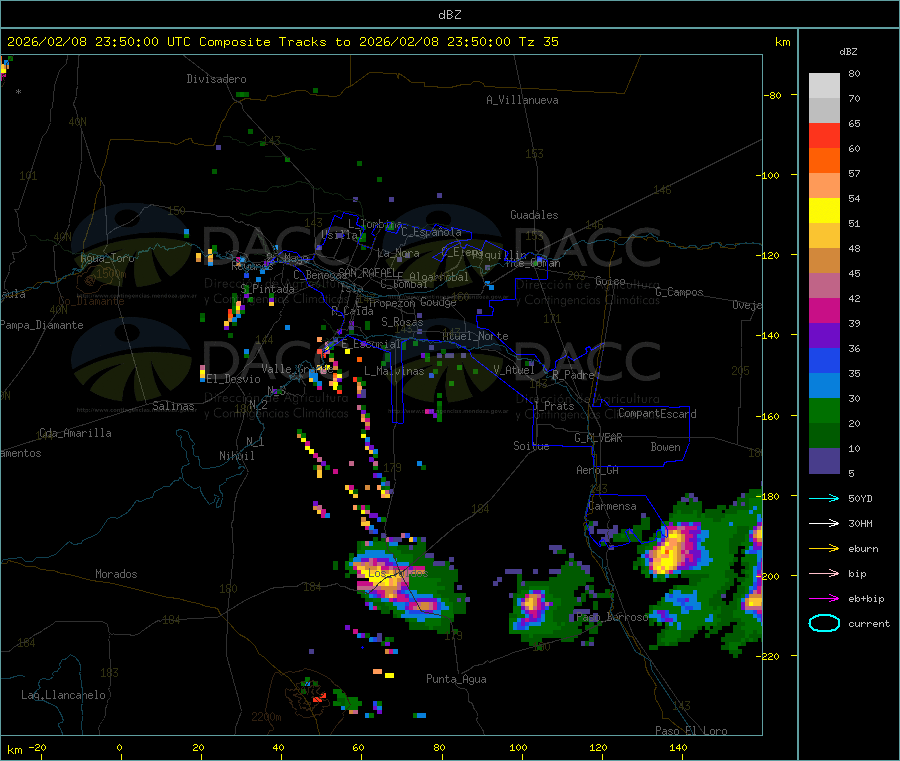Image resolution: width=900 pixels, height=761 pixels.
Task: Click the dBZ title at top
Action: pyautogui.click(x=449, y=15)
